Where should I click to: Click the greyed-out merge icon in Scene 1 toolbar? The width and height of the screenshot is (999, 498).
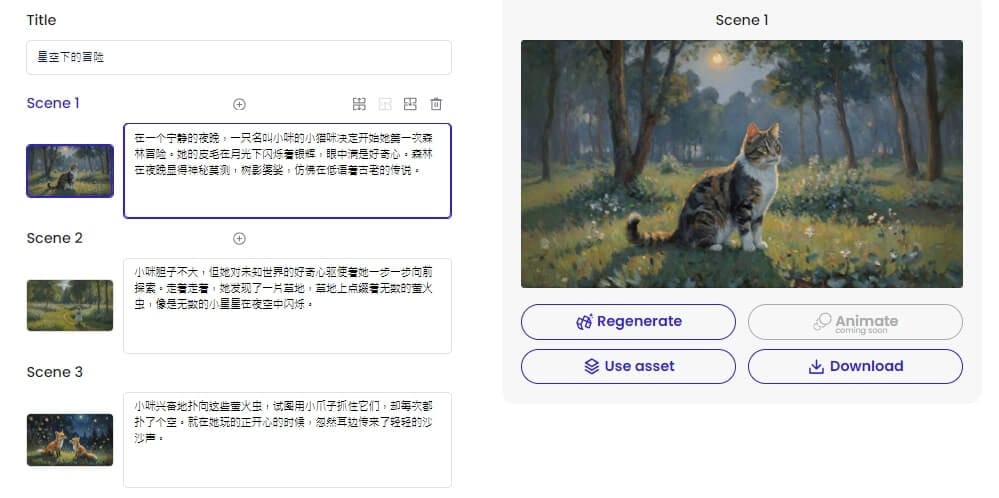pyautogui.click(x=385, y=104)
